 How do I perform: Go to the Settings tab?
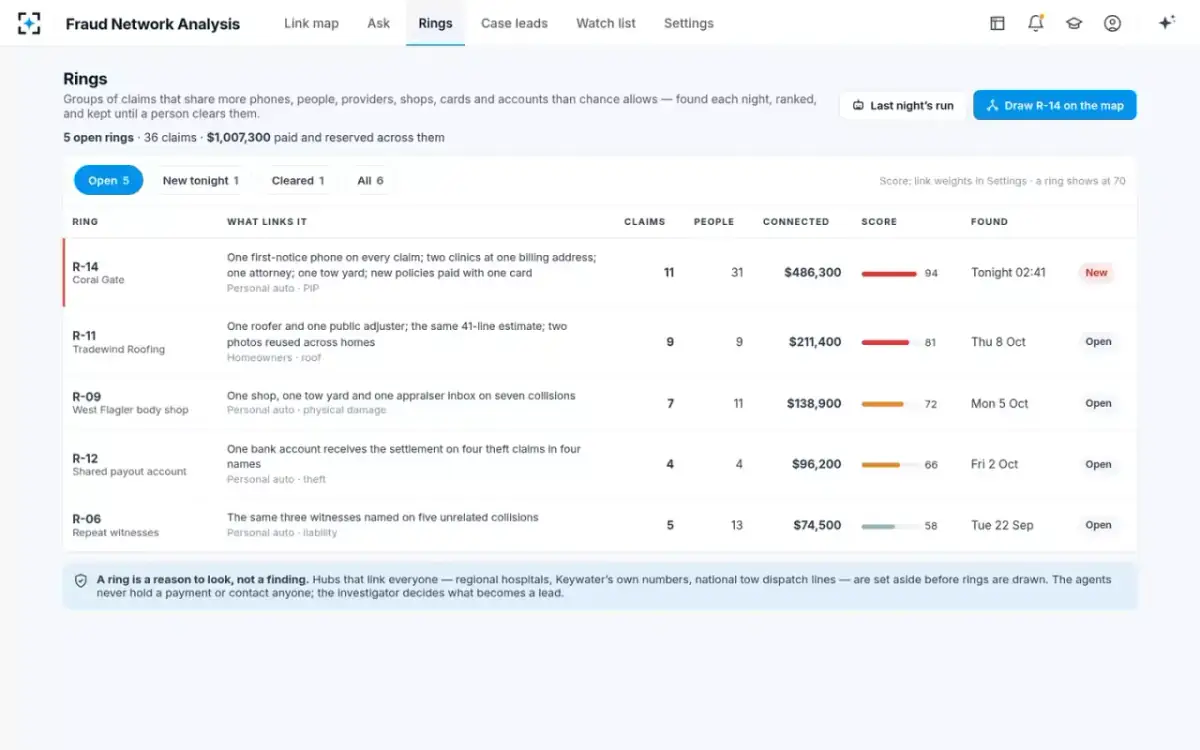point(689,23)
